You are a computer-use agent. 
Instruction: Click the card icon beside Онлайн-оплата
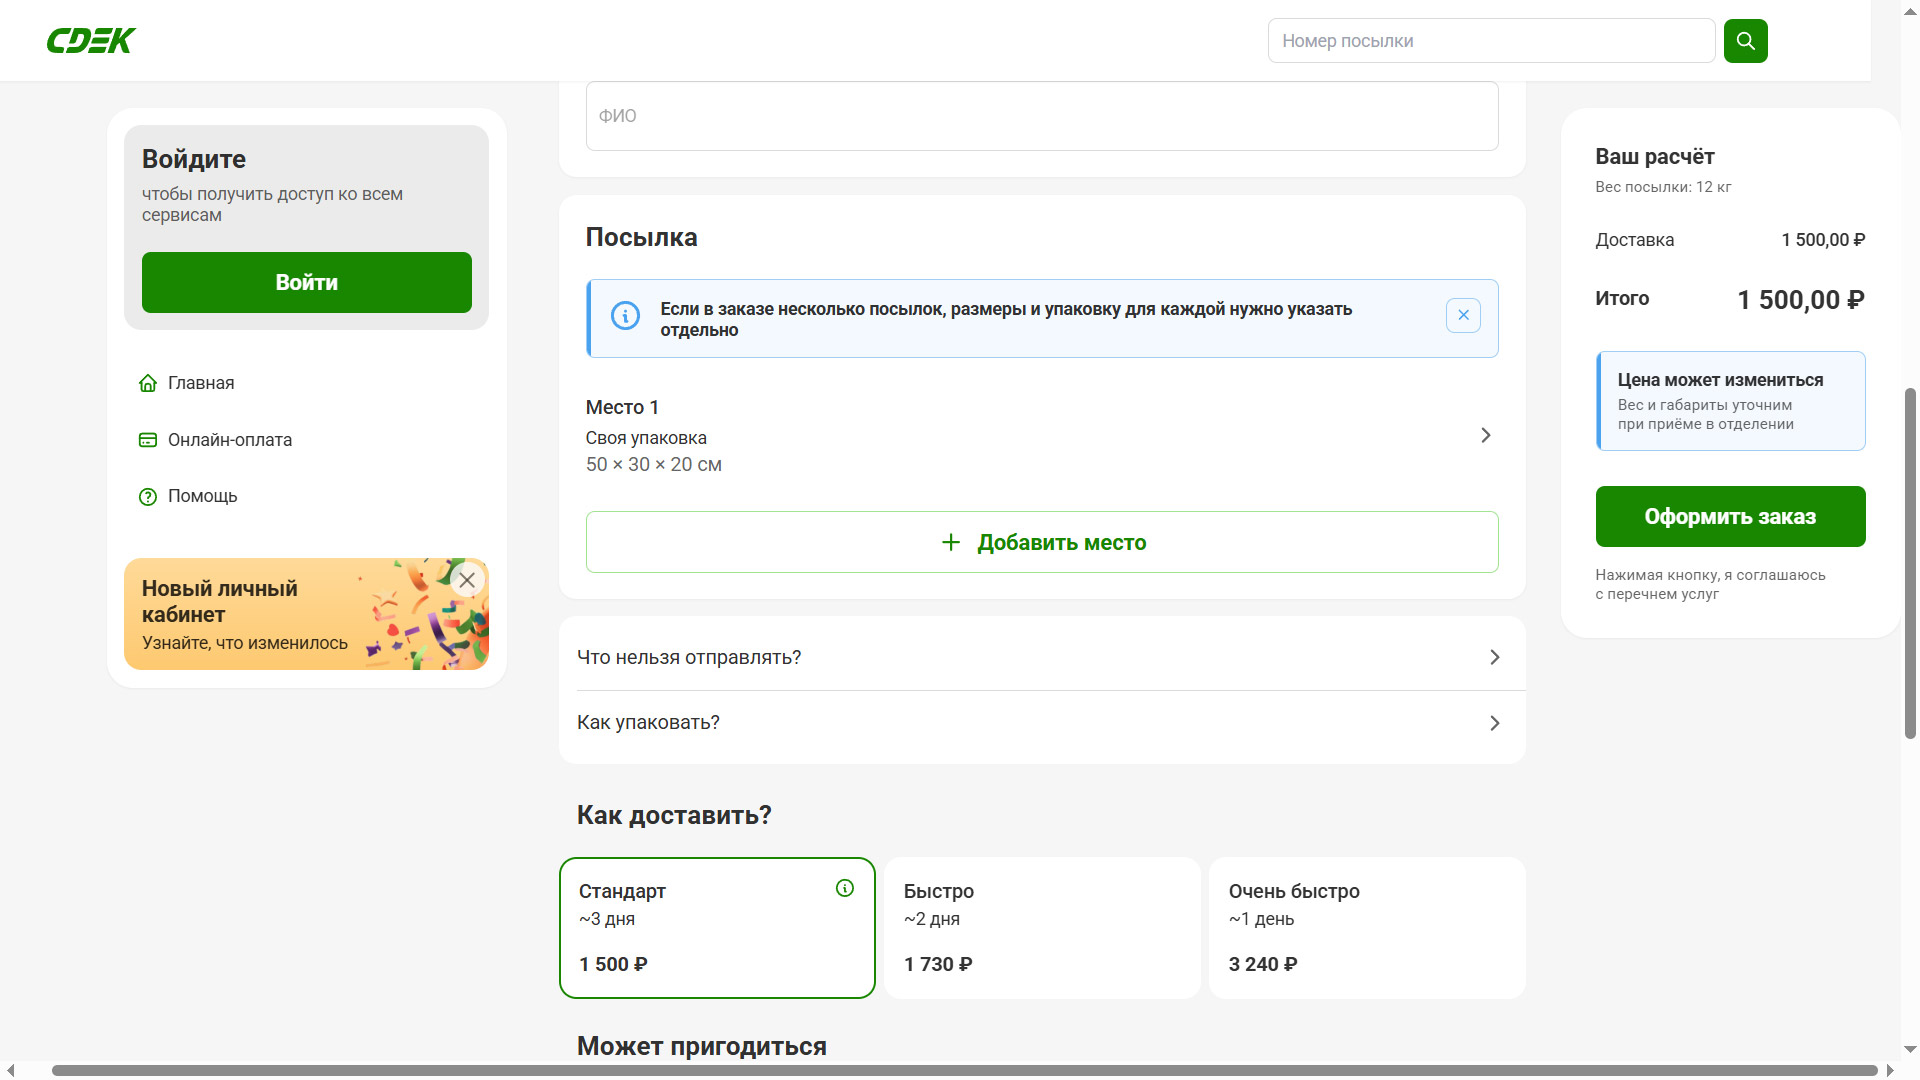point(148,440)
